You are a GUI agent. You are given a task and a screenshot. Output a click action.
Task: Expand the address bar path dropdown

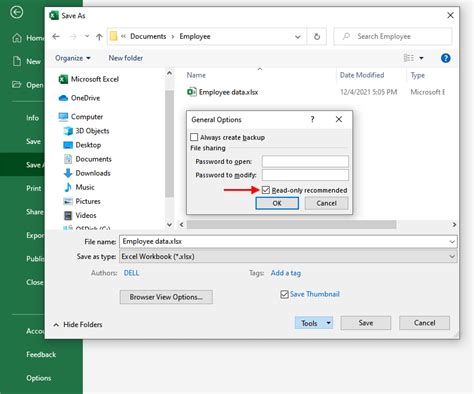pyautogui.click(x=298, y=37)
